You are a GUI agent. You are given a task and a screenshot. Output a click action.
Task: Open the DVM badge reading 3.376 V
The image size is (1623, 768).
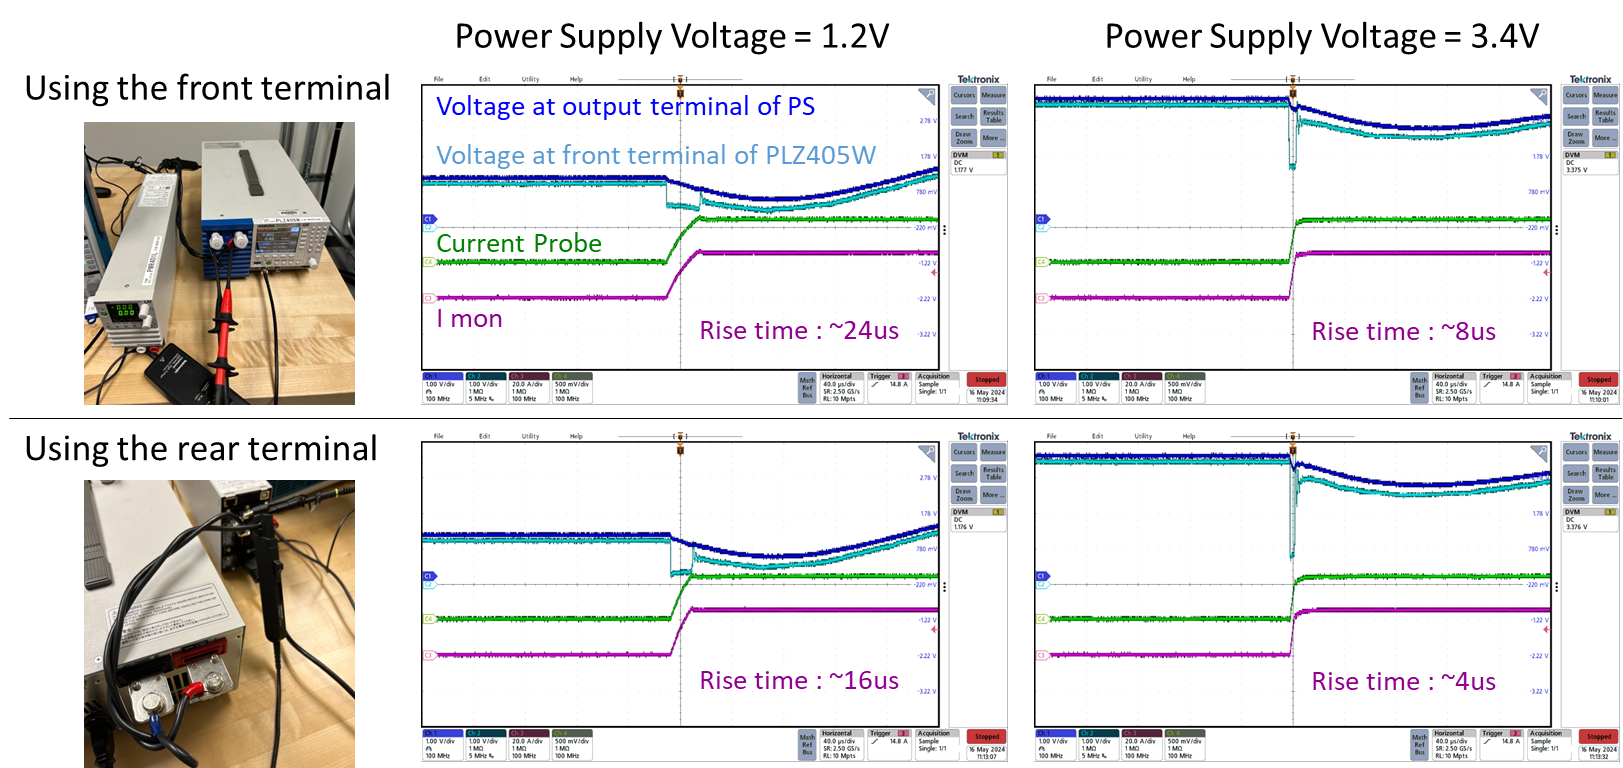click(x=1590, y=520)
